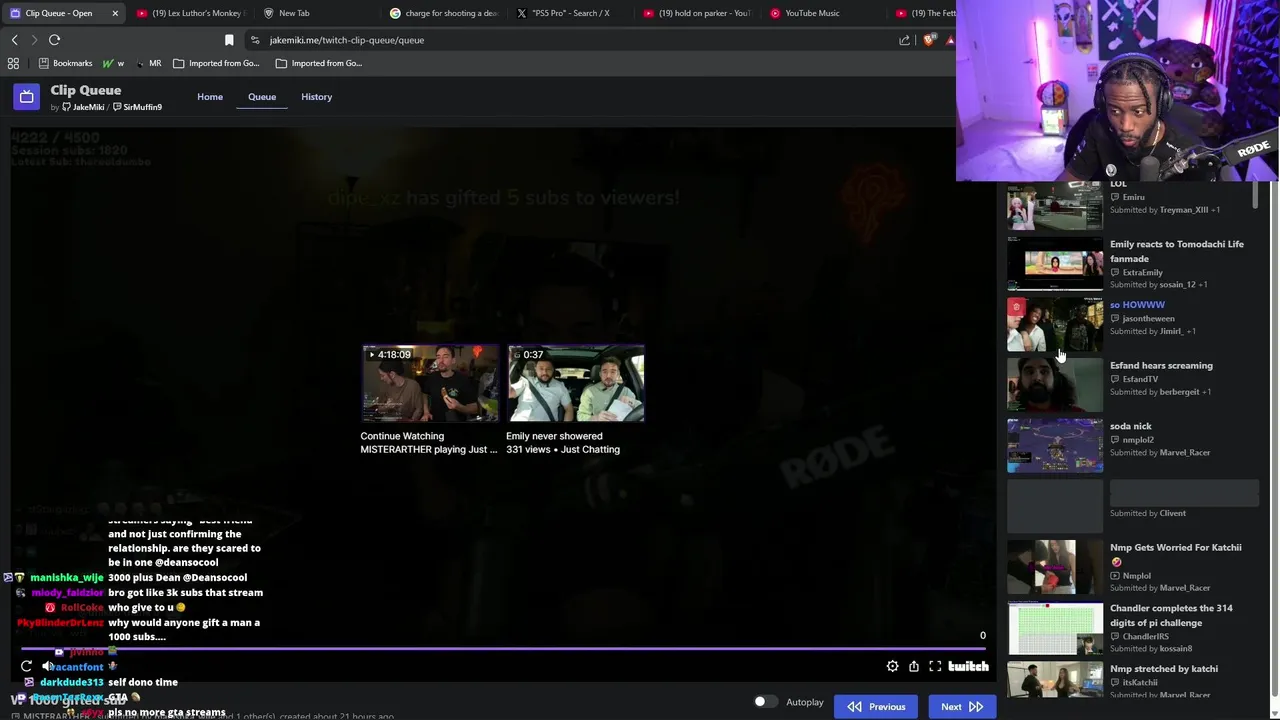Switch to the 'charge for shooting' Google tab
The width and height of the screenshot is (1280, 720).
[x=444, y=13]
